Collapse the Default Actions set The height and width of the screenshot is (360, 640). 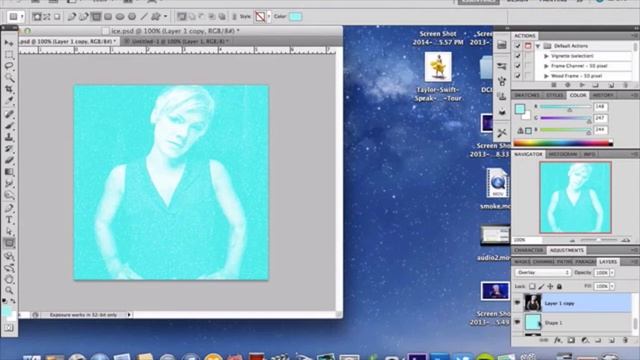(x=538, y=46)
